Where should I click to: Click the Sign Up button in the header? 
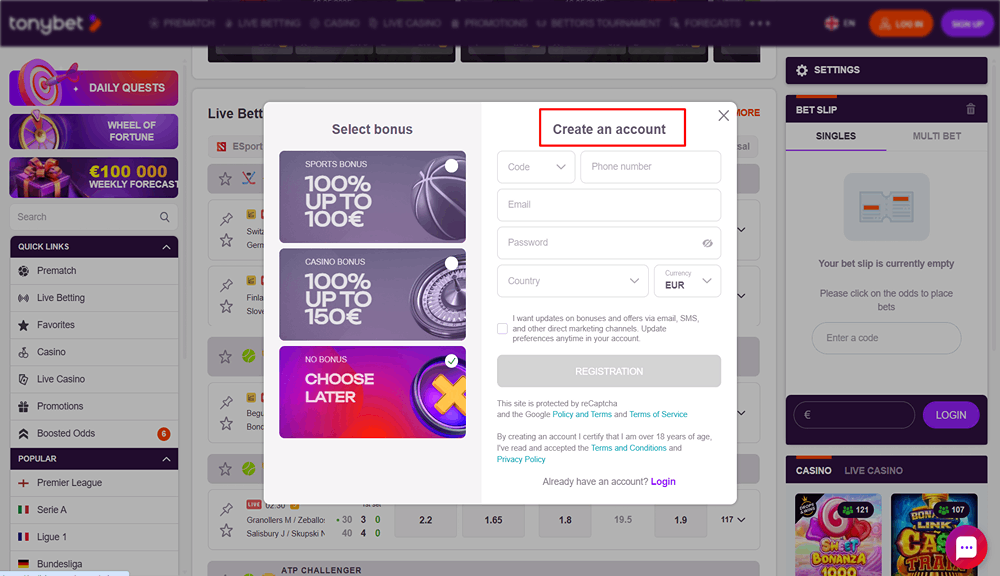point(967,24)
